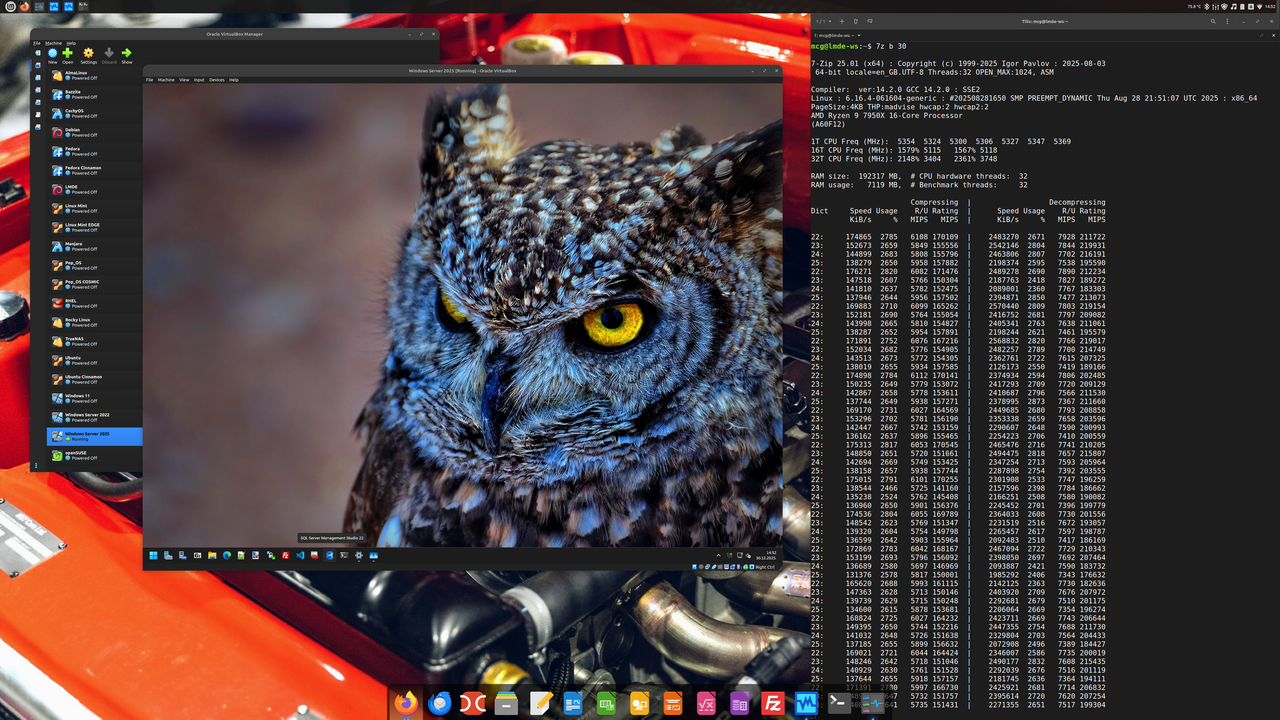This screenshot has height=720, width=1280.
Task: Open File Explorer from the VM taskbar
Action: pos(212,555)
